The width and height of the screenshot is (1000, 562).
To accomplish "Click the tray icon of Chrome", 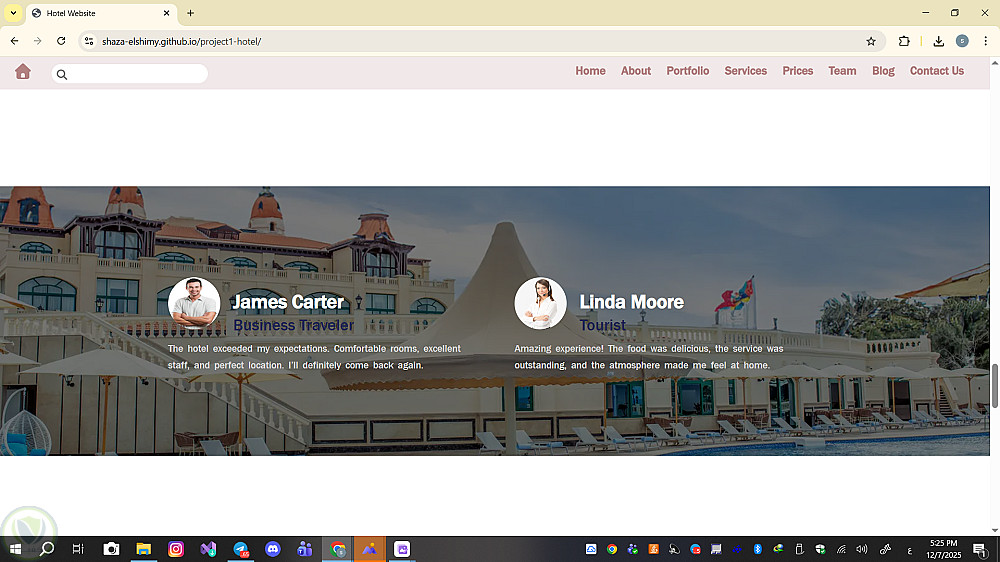I will [612, 549].
